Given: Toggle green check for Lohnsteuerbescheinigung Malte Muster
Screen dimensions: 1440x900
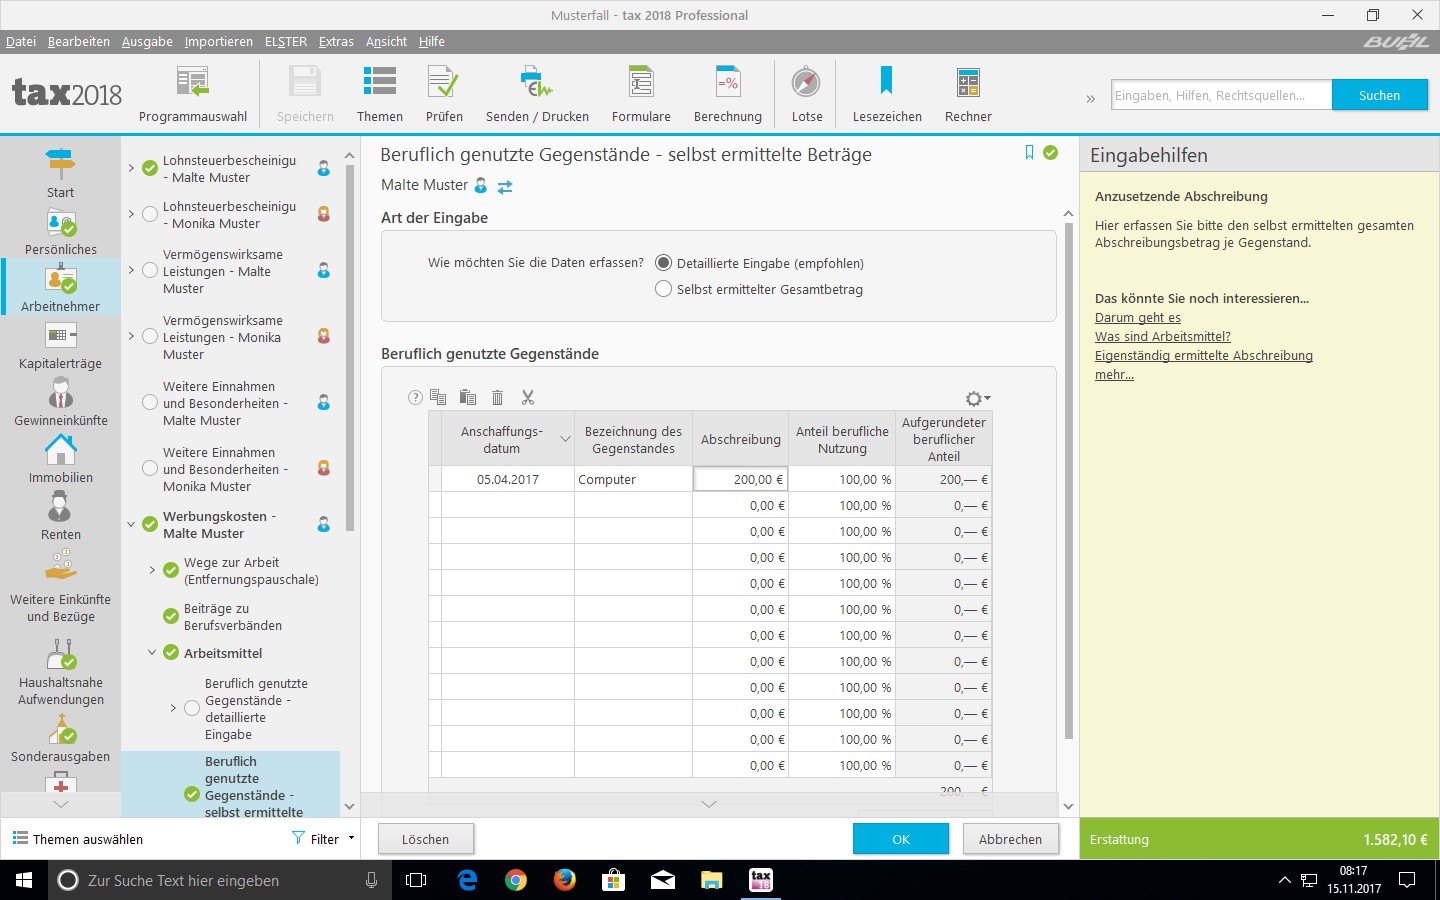Looking at the screenshot, I should [x=150, y=168].
